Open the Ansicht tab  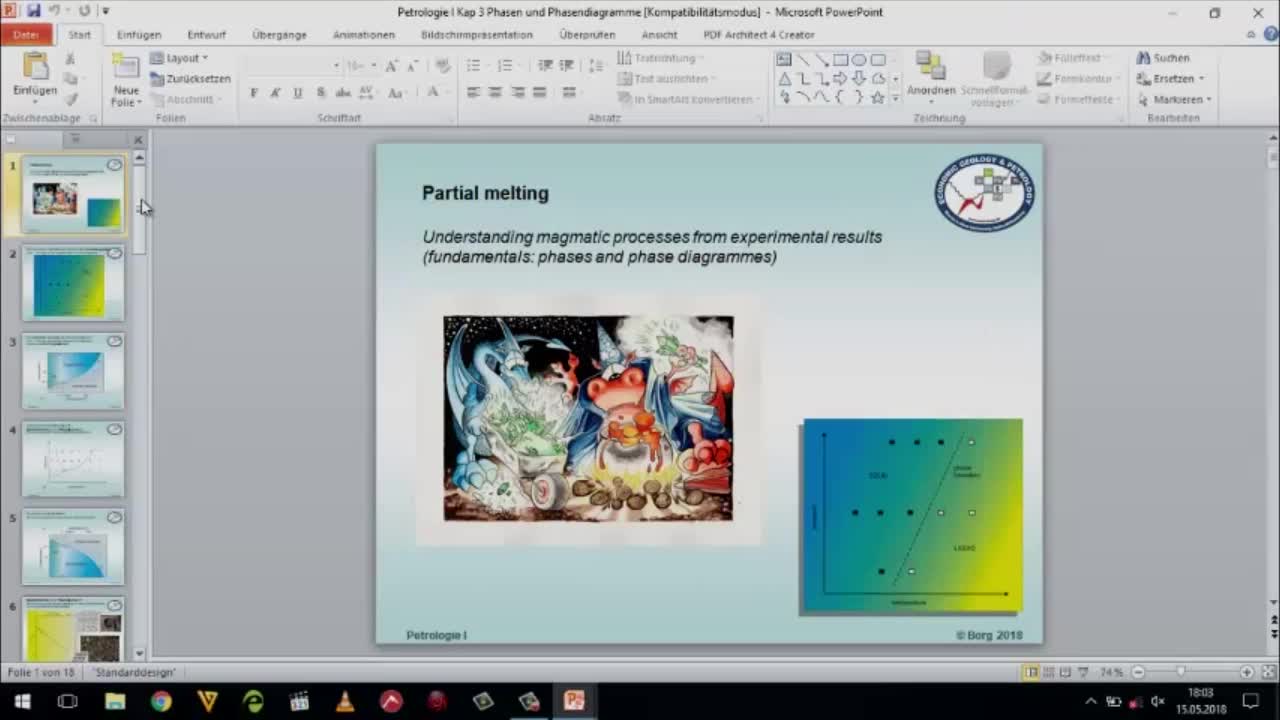(659, 34)
